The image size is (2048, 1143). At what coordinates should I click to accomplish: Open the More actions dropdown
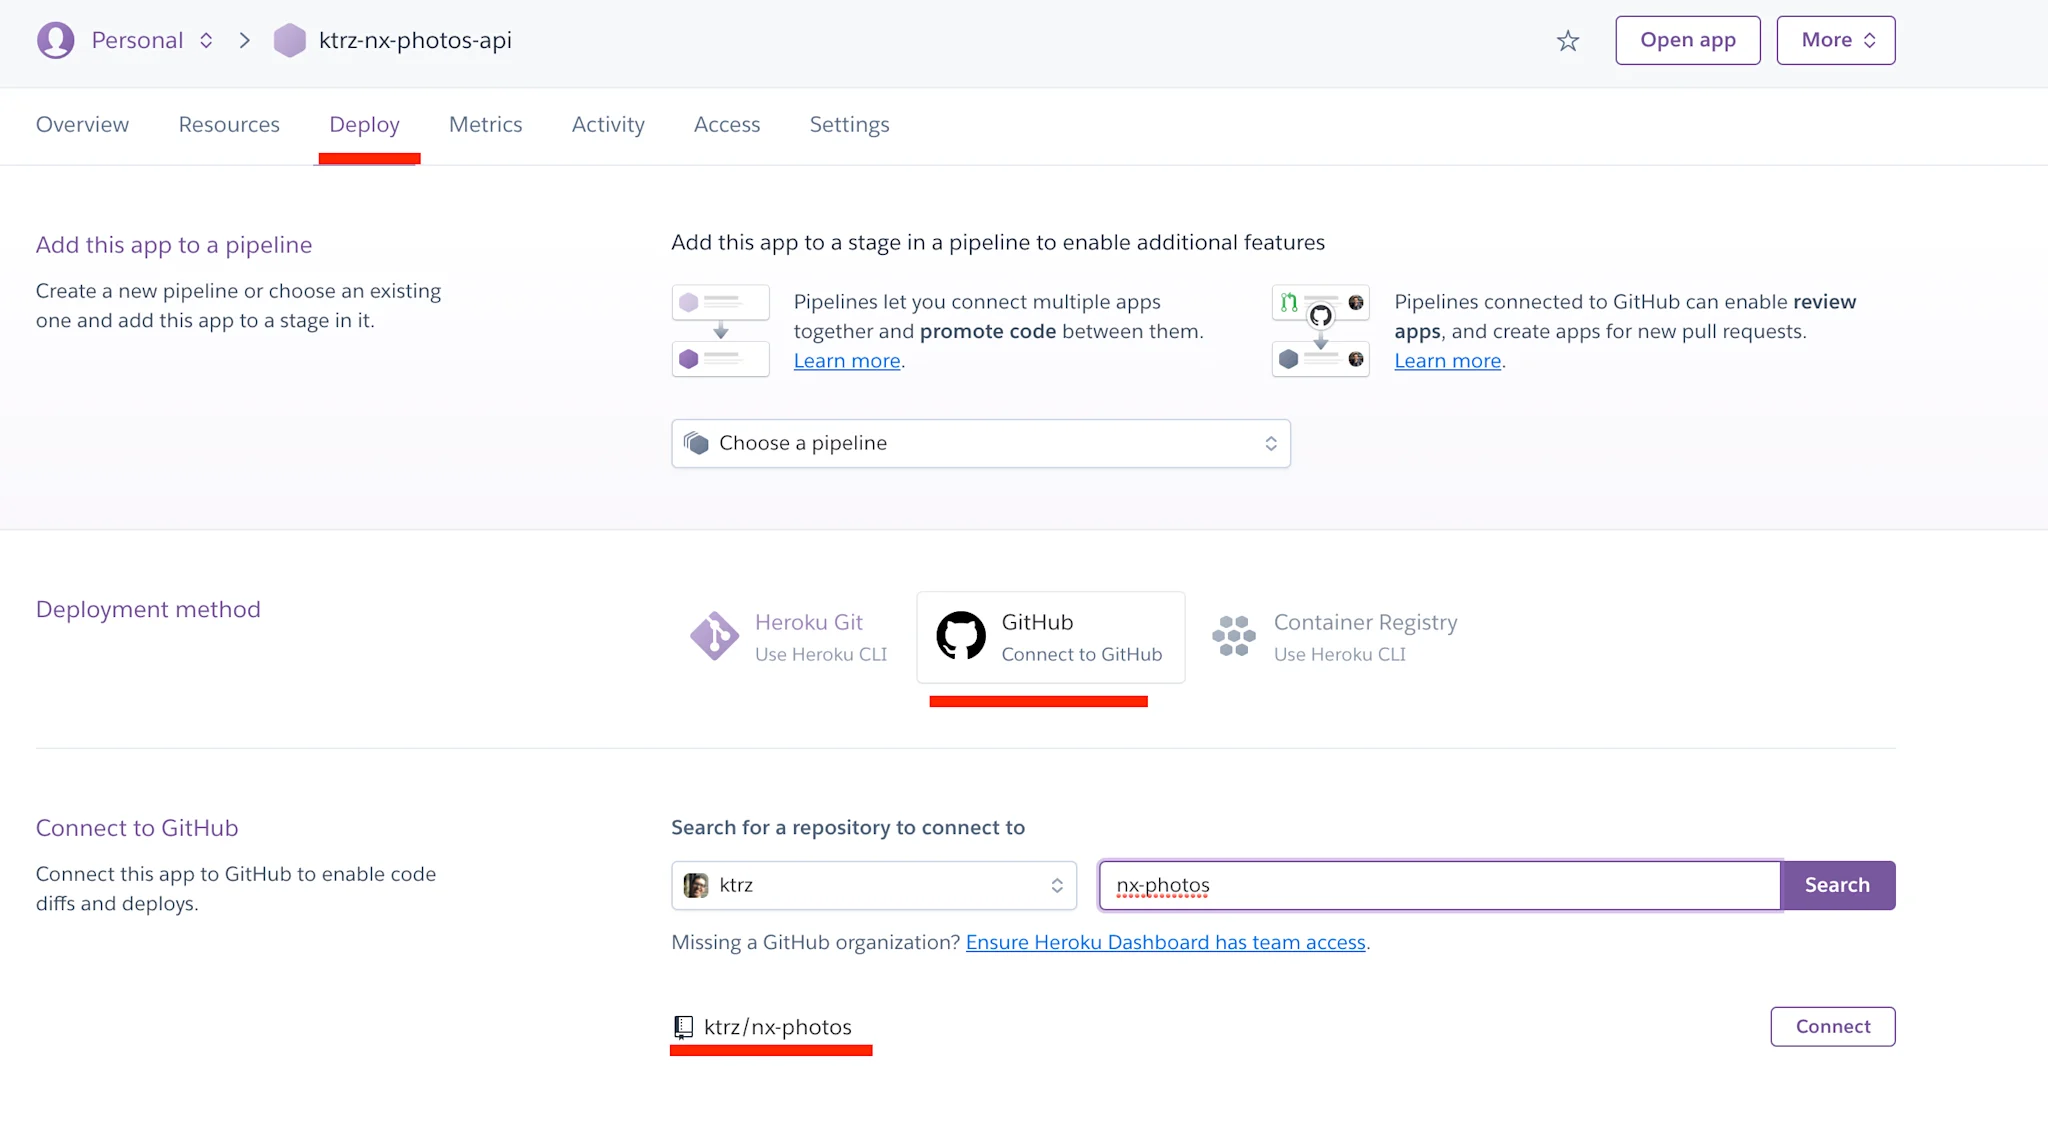1835,40
